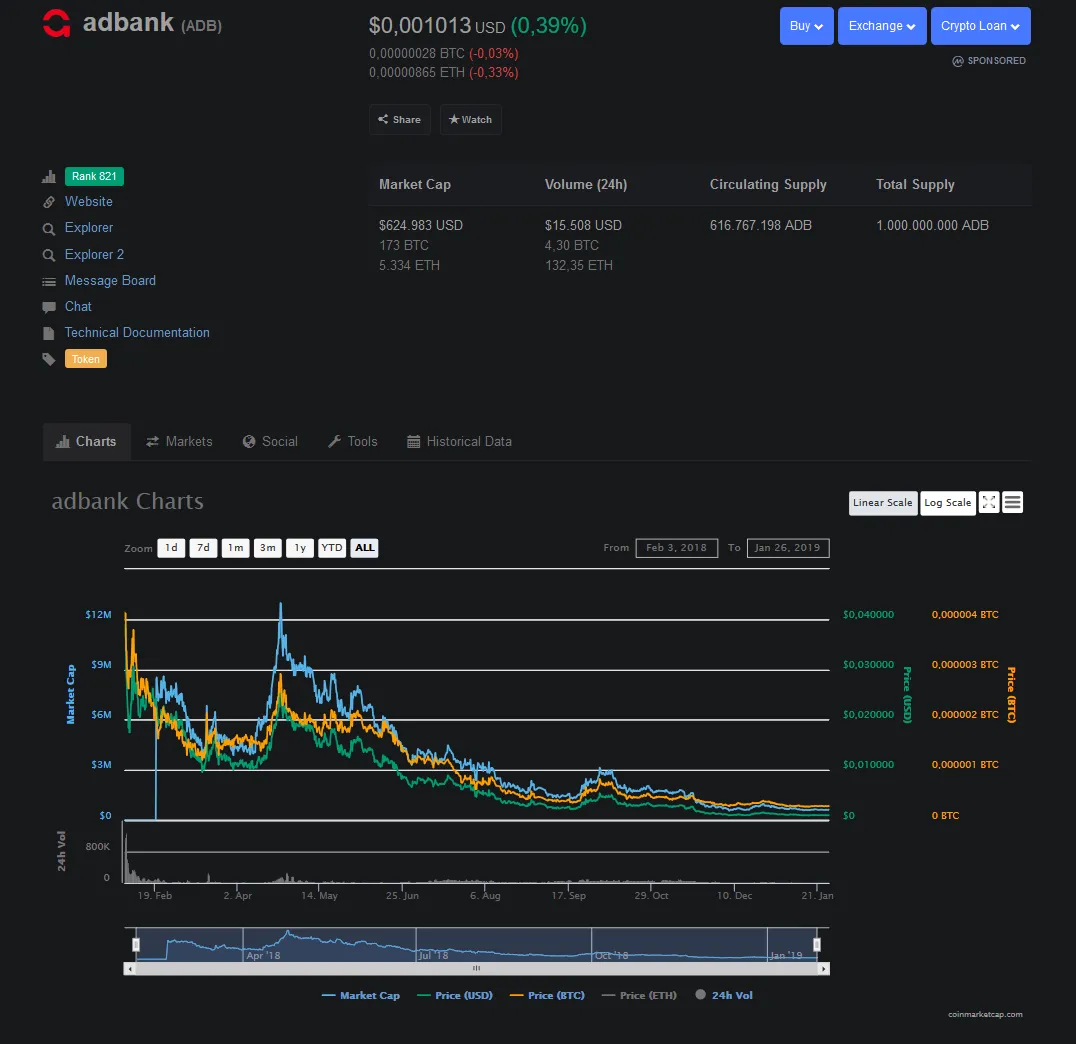
Task: Switch to the Charts tab
Action: click(86, 442)
